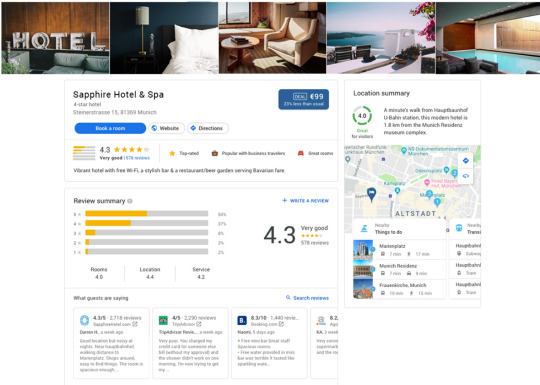Image resolution: width=540 pixels, height=385 pixels.
Task: Click the Rooms 4.0 score
Action: pos(99,273)
